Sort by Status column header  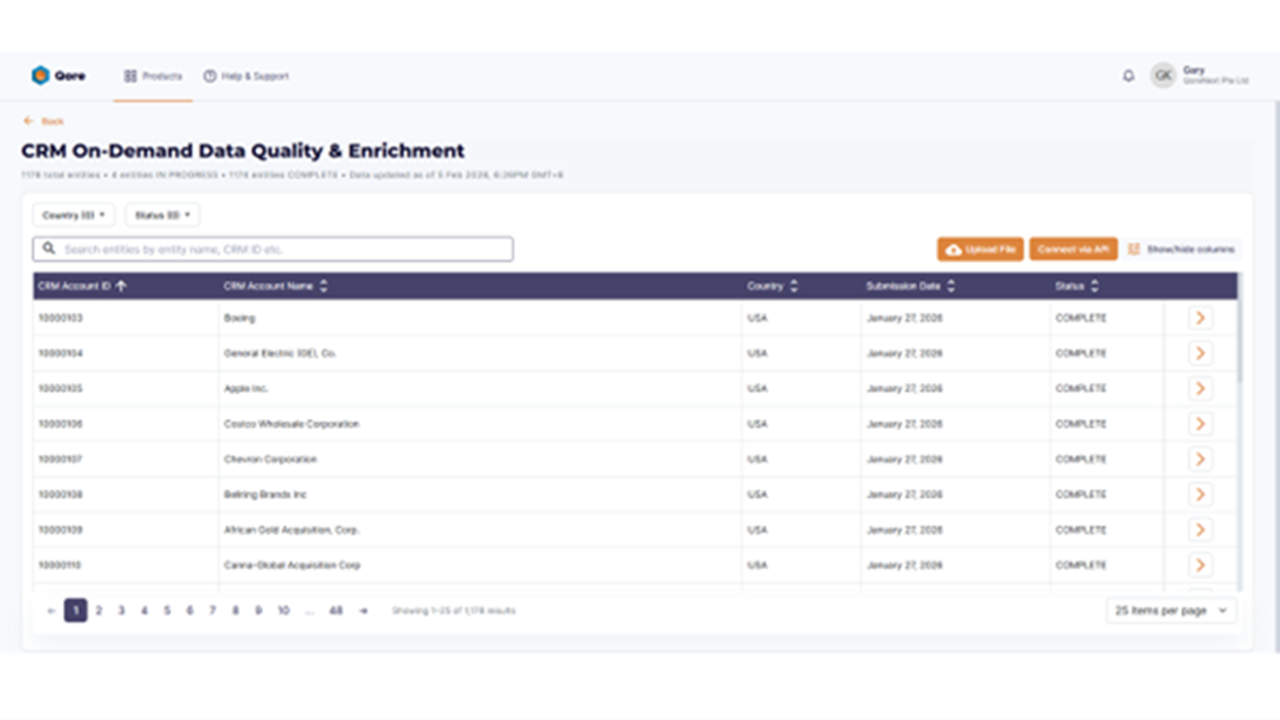click(x=1076, y=286)
